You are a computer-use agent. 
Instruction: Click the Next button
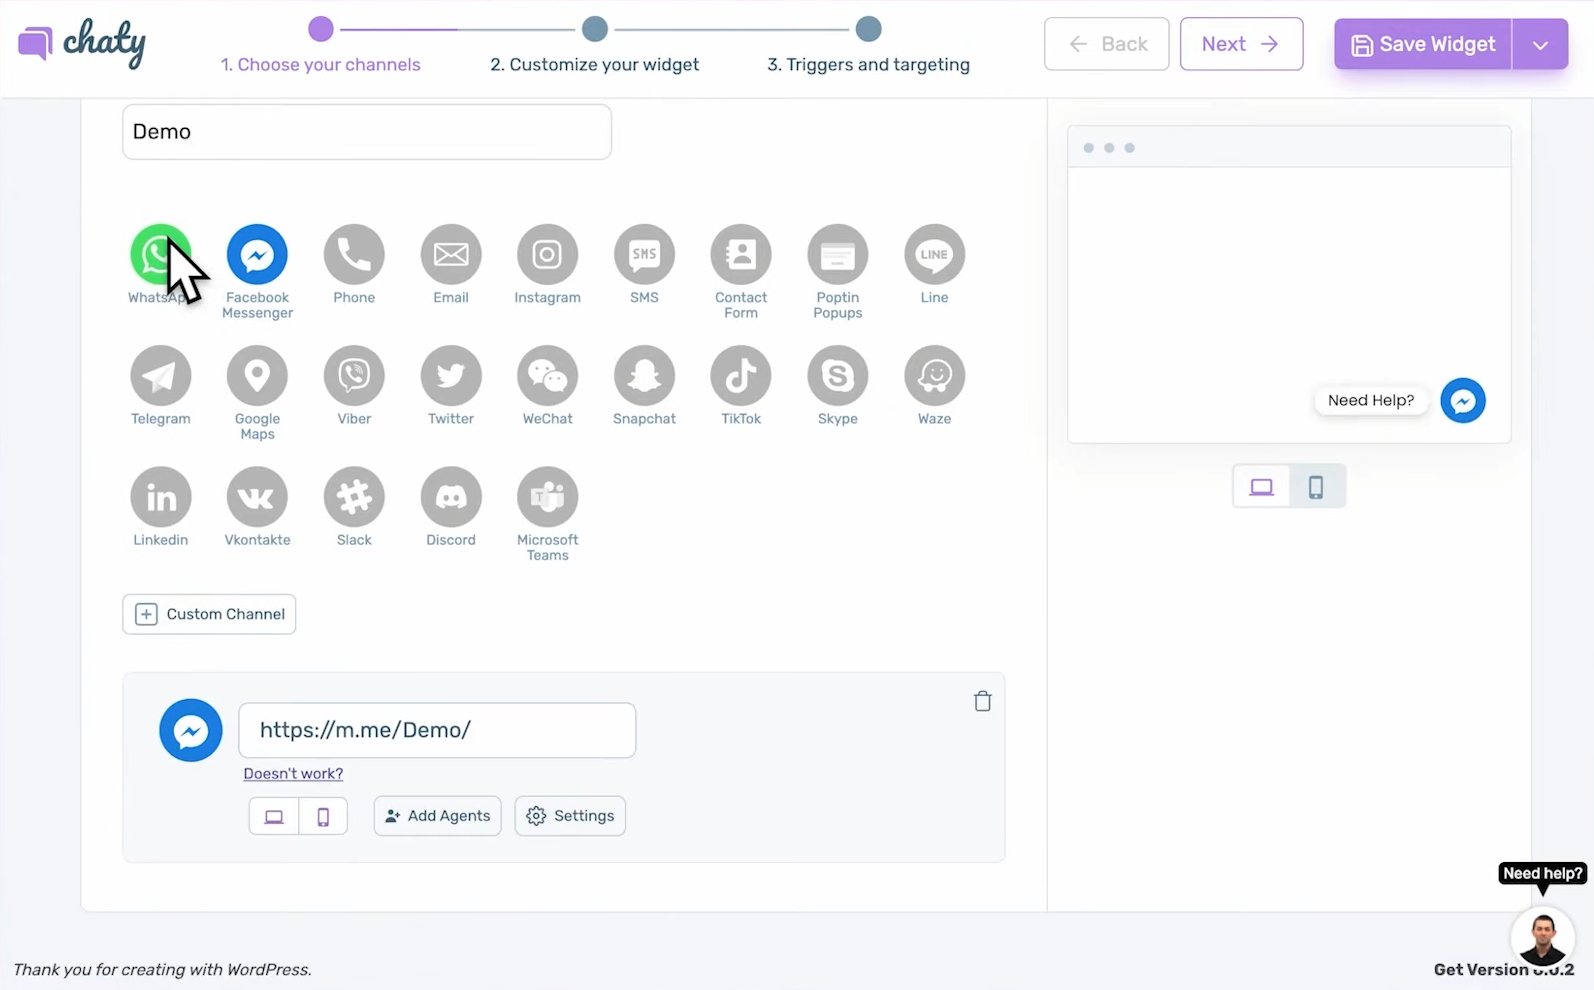(1240, 44)
